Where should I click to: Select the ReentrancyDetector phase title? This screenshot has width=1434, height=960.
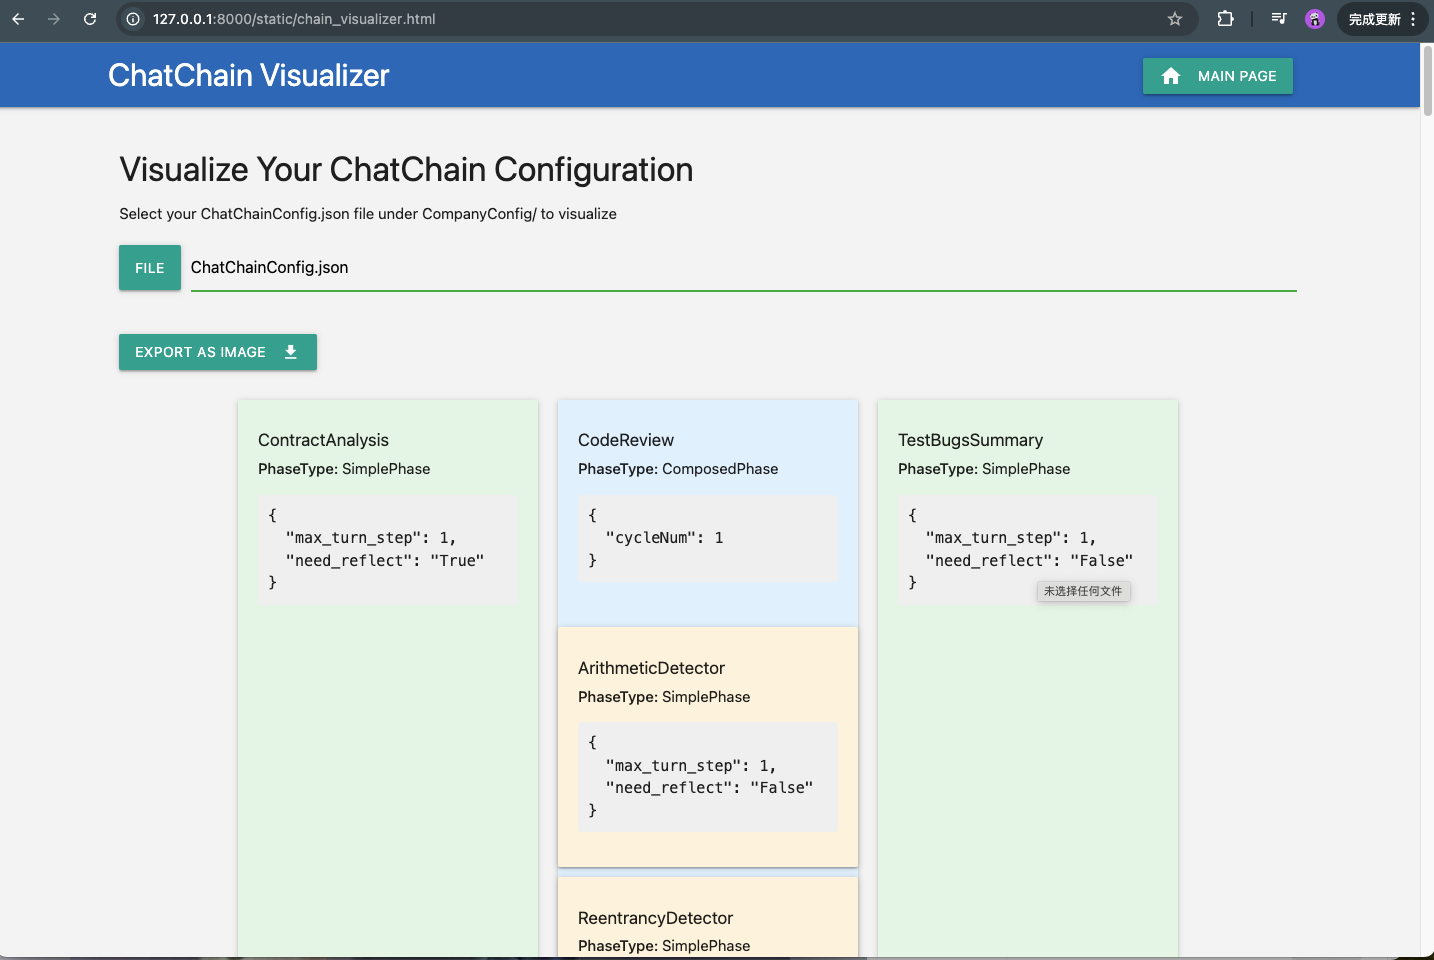click(x=655, y=918)
